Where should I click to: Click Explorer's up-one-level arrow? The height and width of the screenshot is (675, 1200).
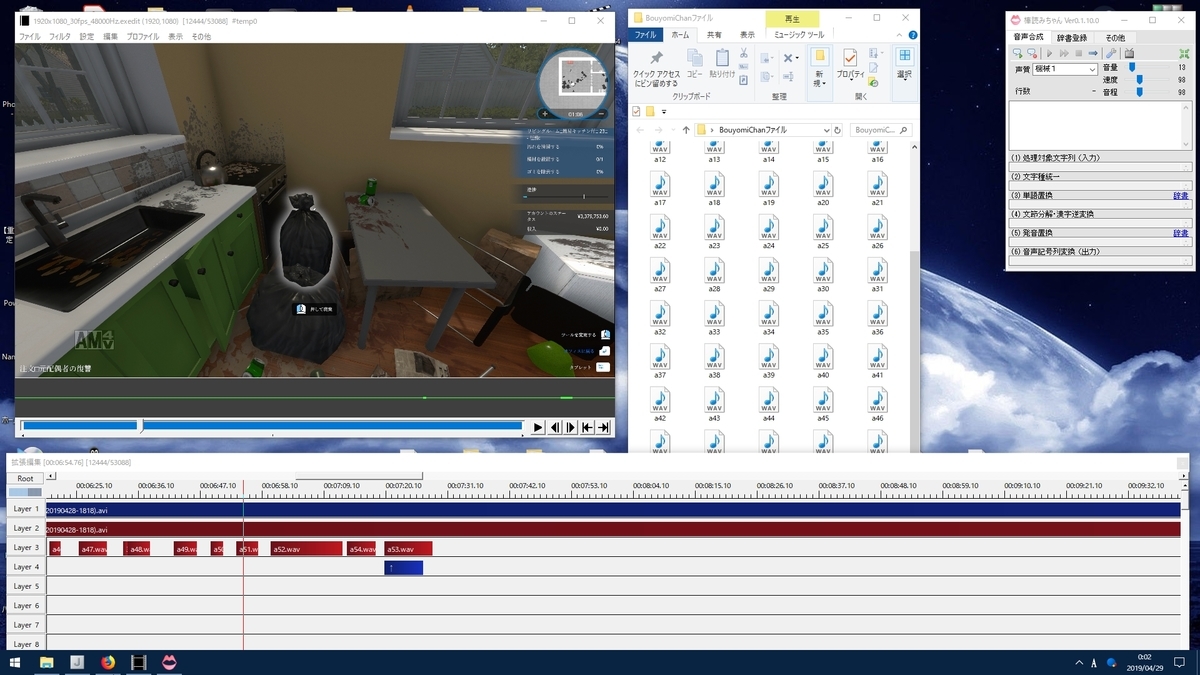pyautogui.click(x=686, y=130)
